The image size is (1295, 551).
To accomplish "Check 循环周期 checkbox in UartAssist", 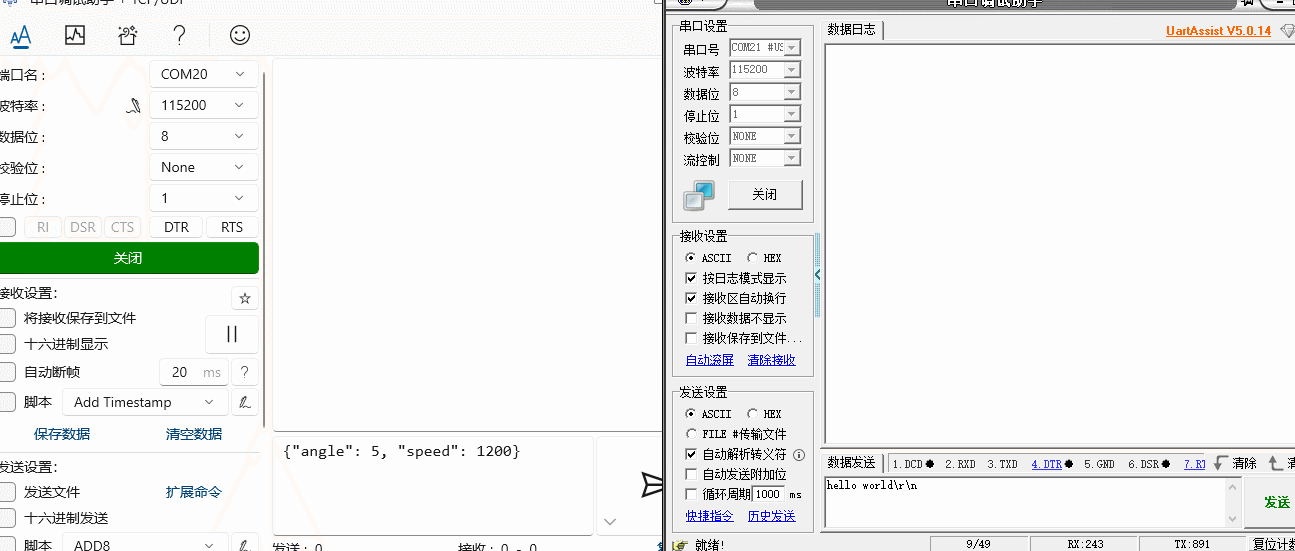I will [691, 494].
